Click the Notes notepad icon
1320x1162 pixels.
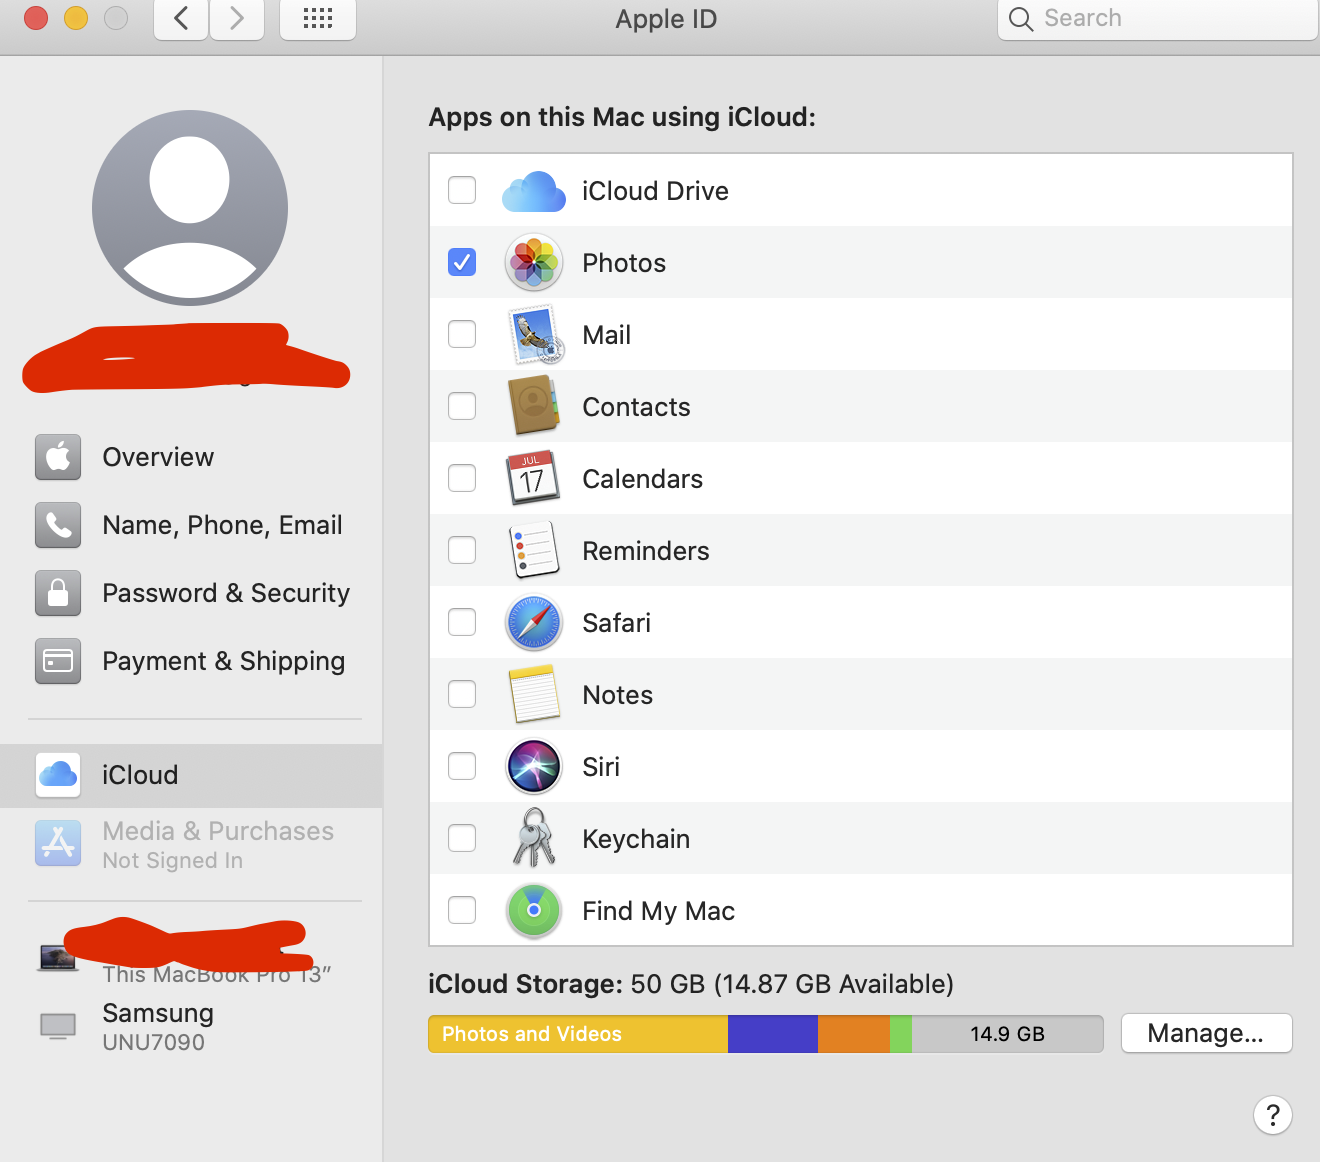534,694
